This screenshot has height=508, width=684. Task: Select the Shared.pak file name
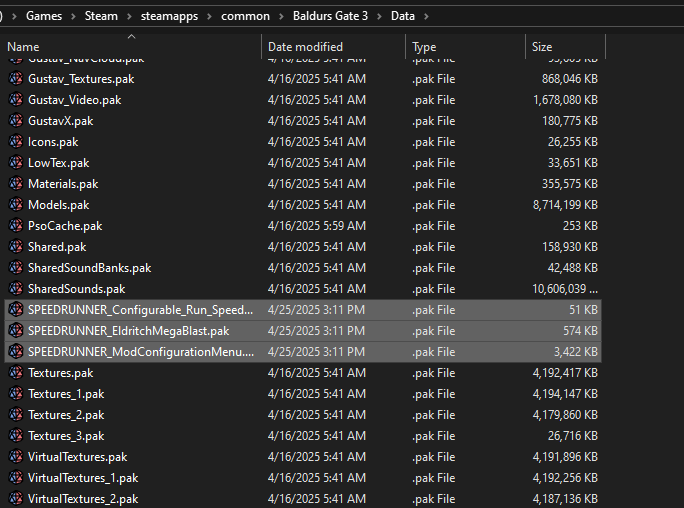57,247
